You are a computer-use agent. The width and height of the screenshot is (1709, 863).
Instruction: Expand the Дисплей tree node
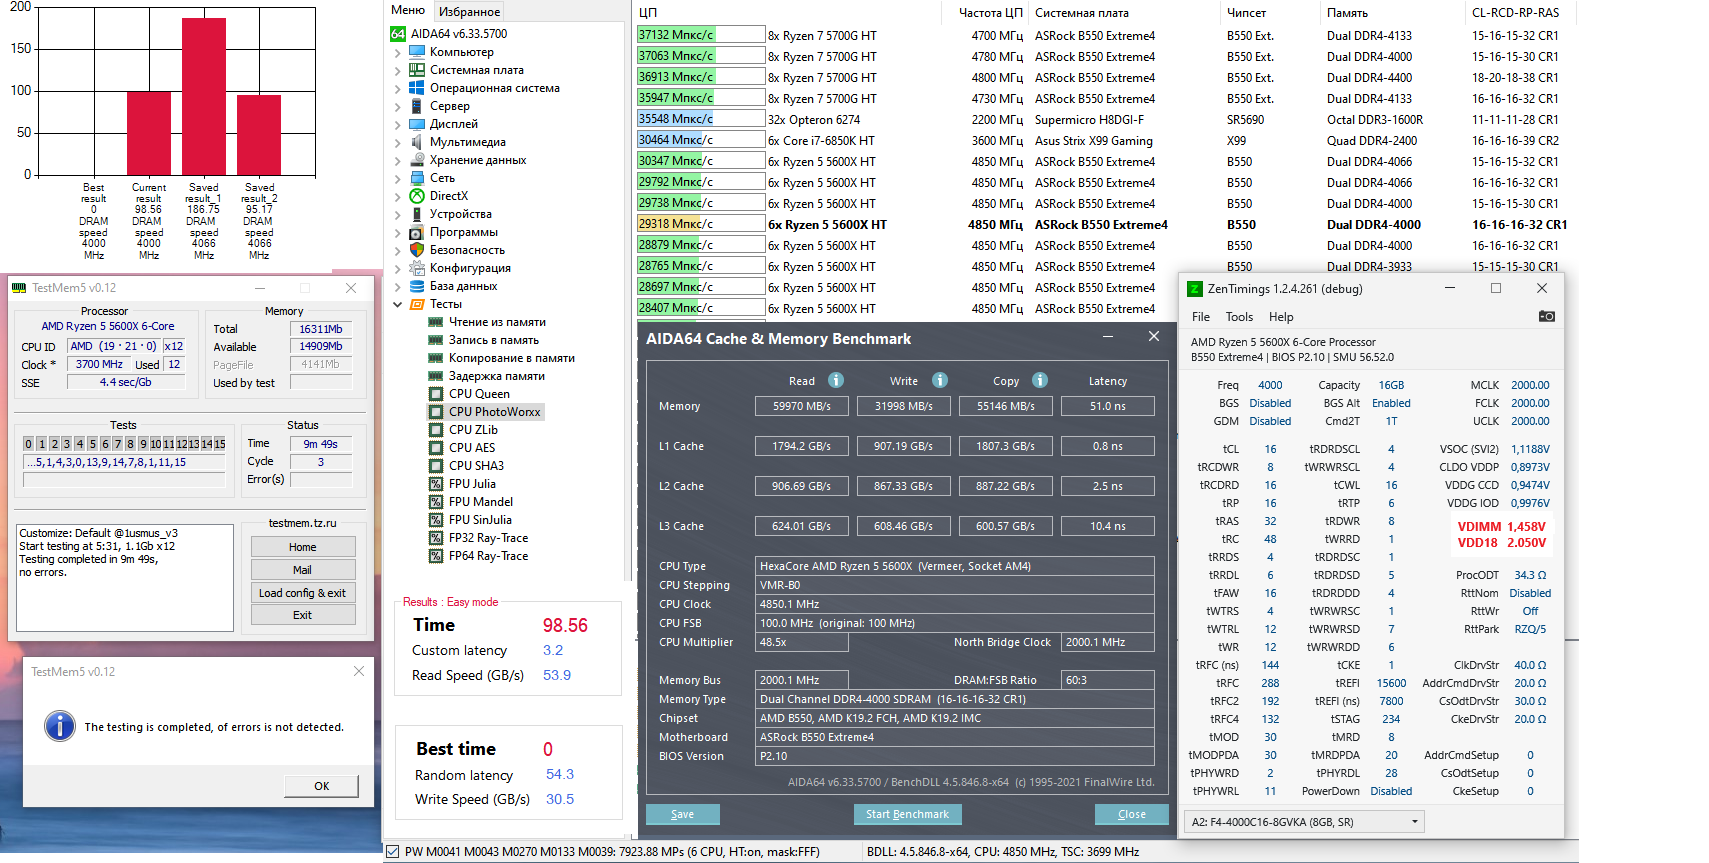(398, 124)
